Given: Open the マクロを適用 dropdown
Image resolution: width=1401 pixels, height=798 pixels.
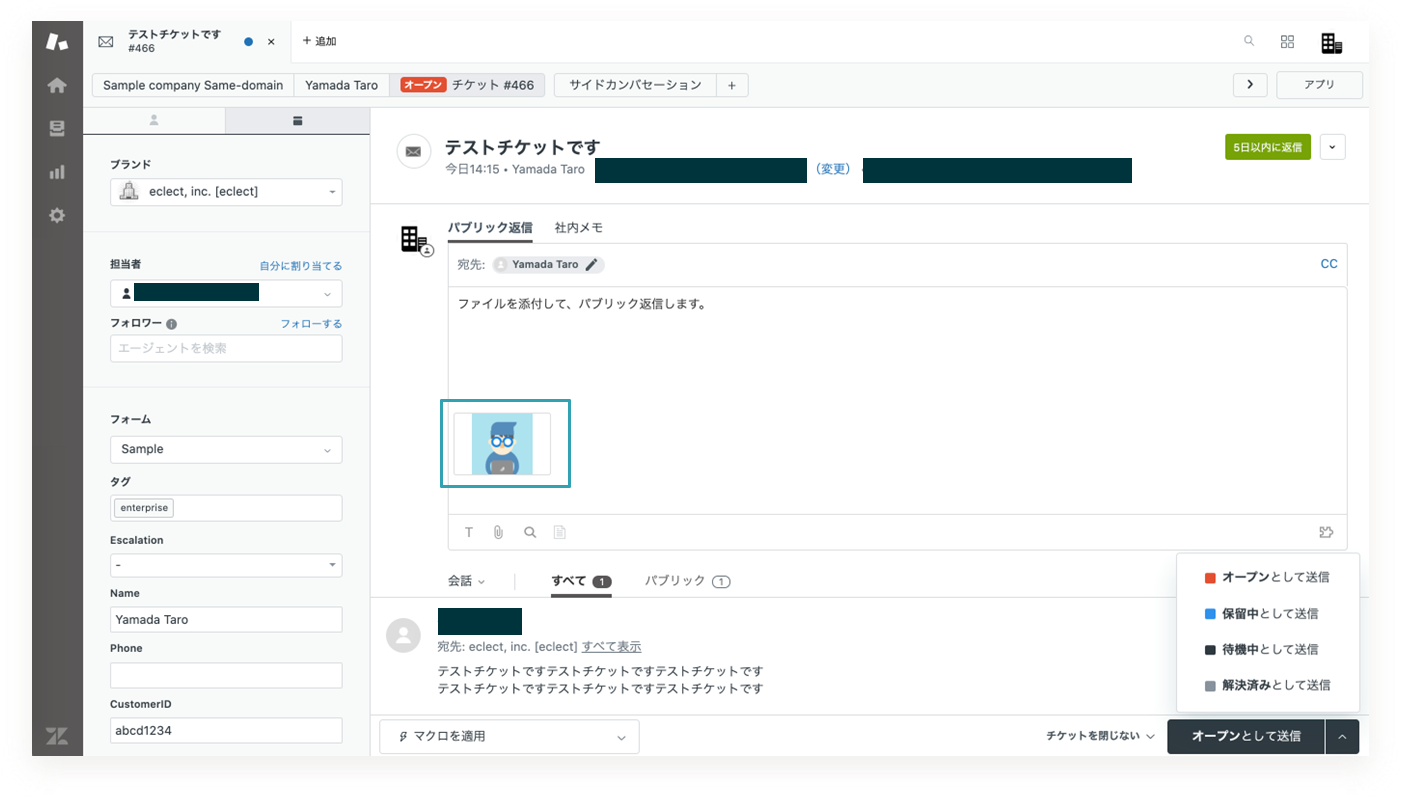Looking at the screenshot, I should 509,737.
